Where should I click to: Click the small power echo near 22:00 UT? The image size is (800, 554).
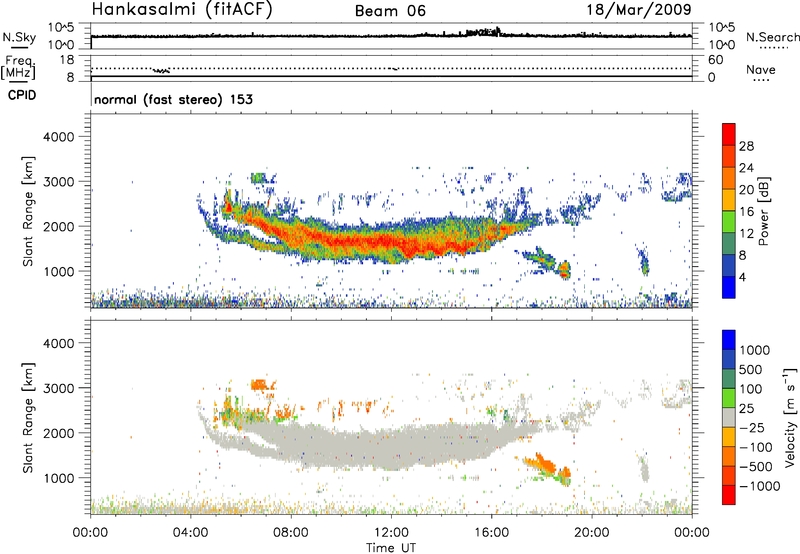coord(644,261)
